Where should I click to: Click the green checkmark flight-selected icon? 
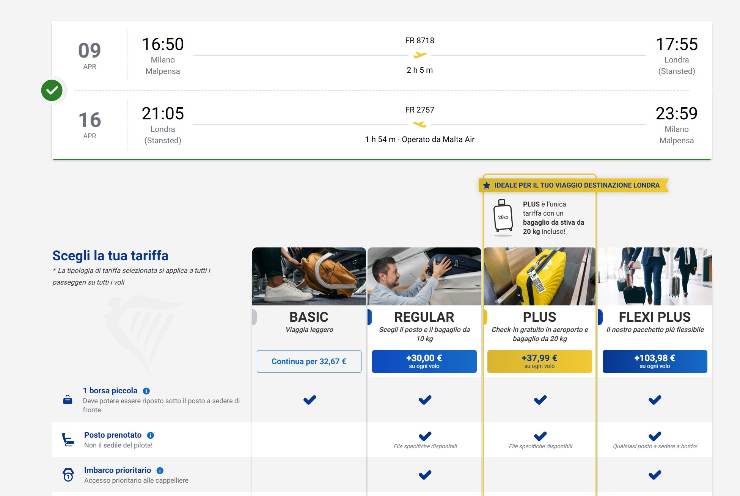[x=52, y=91]
